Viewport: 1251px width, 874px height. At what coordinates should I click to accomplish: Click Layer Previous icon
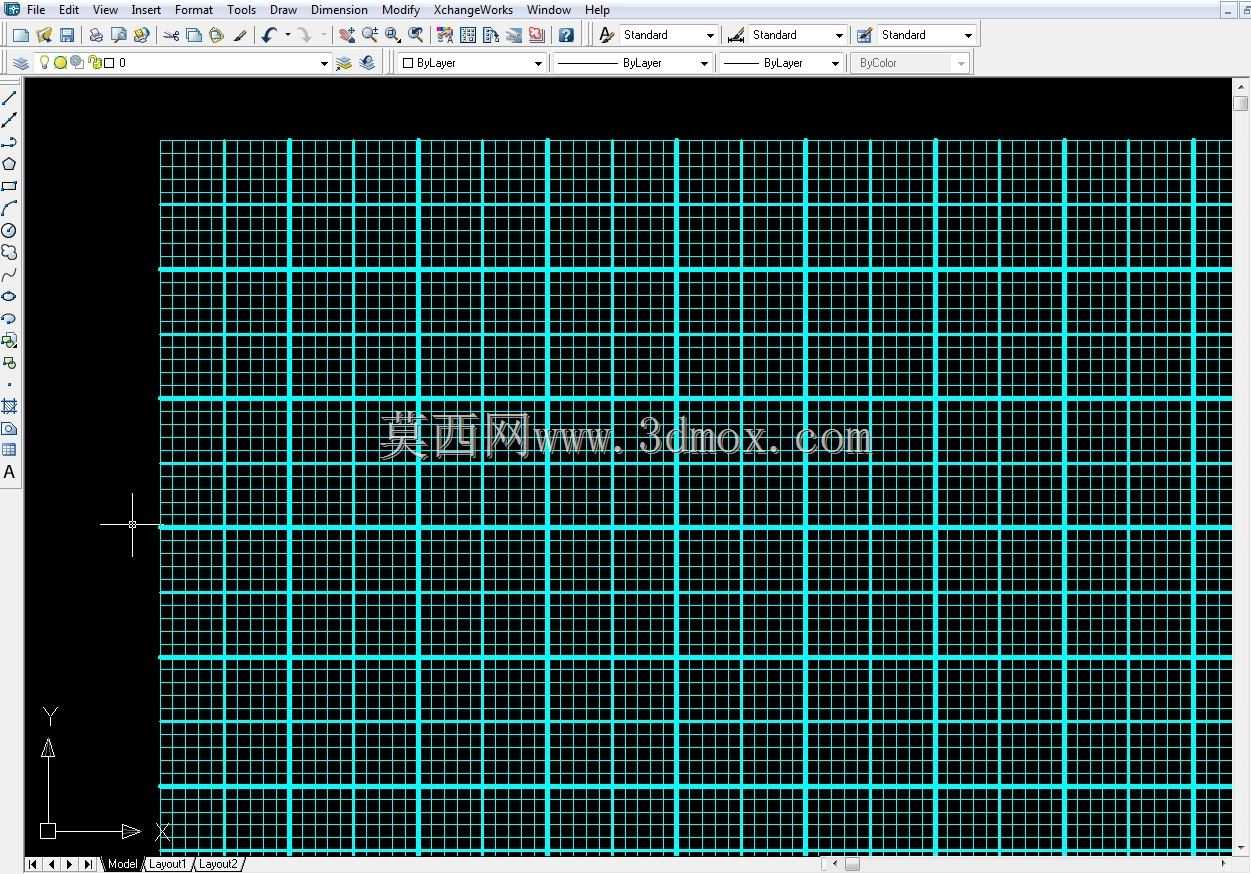coord(367,63)
